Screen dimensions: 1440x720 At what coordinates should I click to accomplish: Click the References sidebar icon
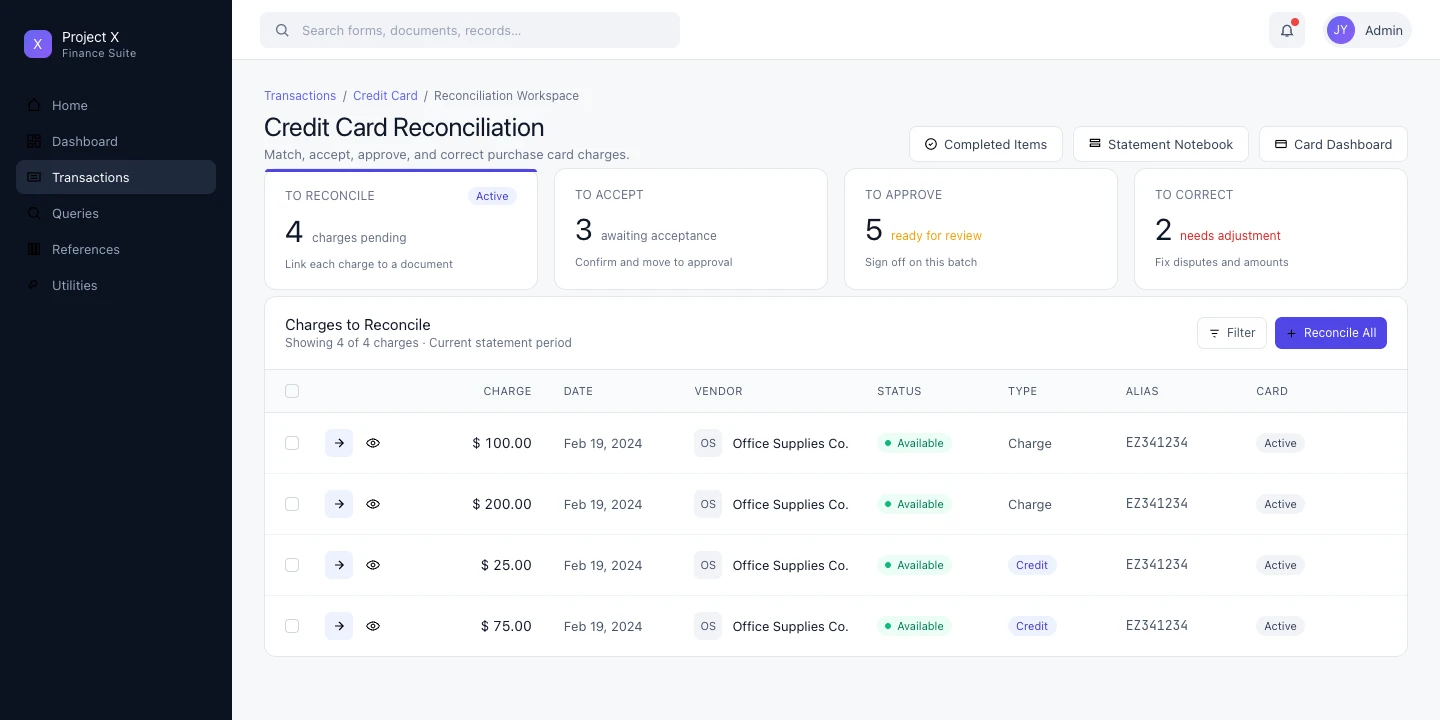click(x=34, y=249)
